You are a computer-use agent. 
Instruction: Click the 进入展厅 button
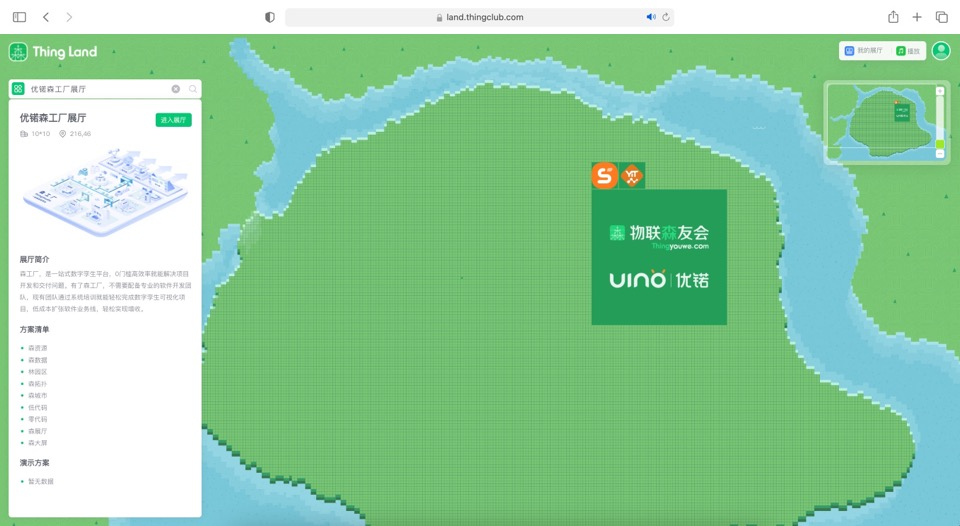click(173, 120)
